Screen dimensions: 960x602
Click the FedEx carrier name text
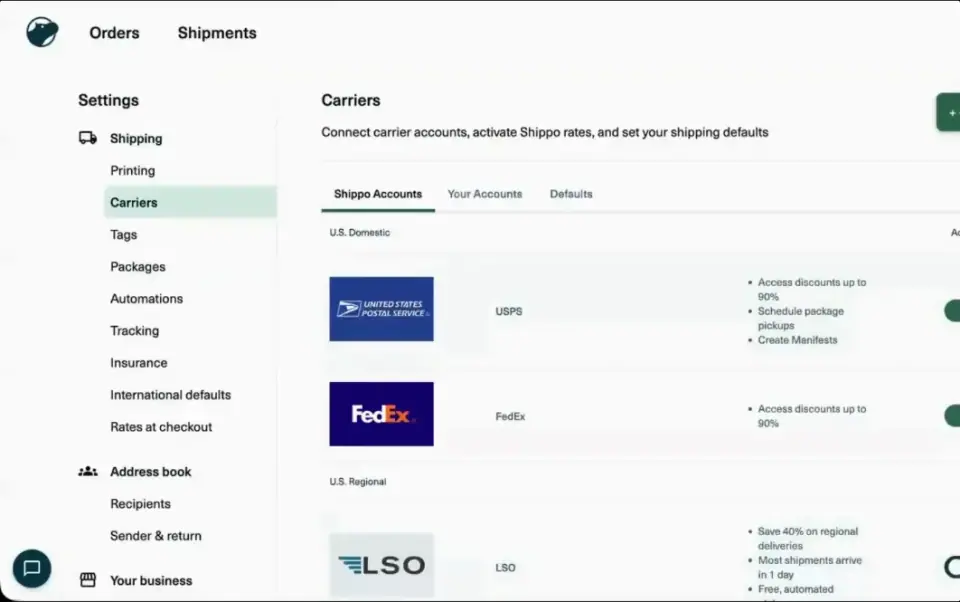pos(510,416)
